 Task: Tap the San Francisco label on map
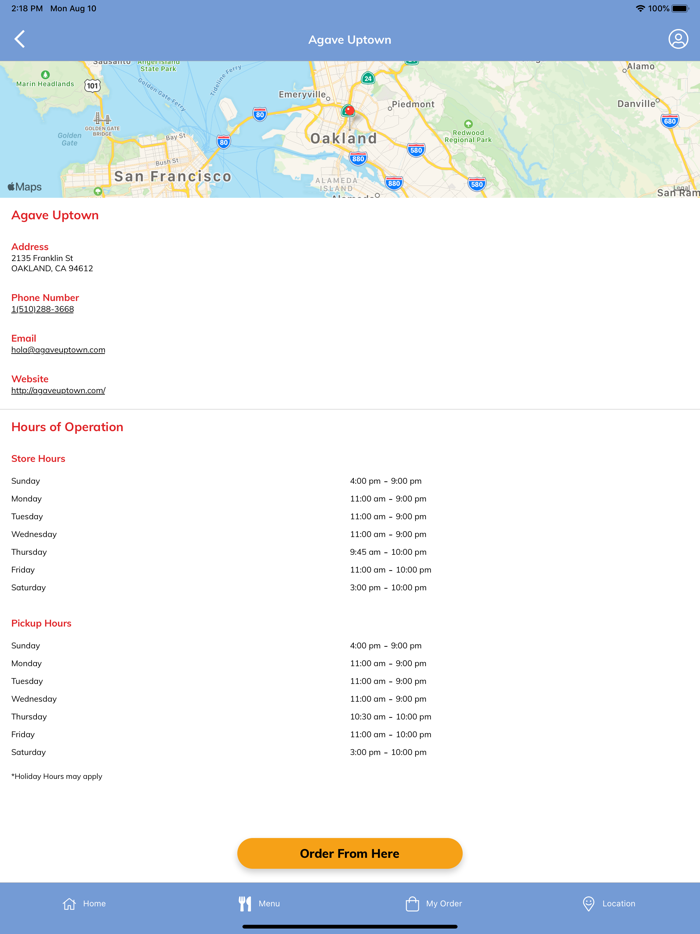(x=172, y=176)
